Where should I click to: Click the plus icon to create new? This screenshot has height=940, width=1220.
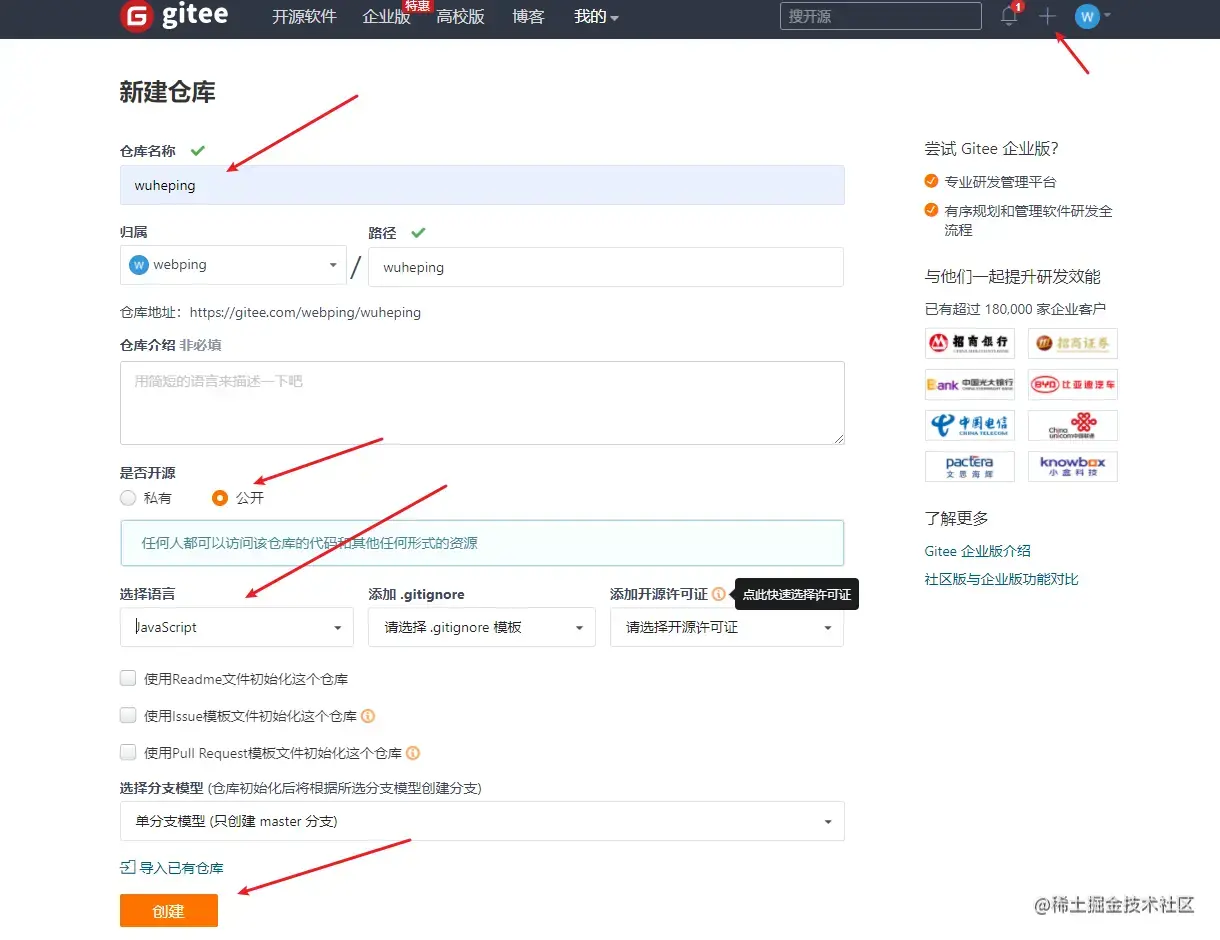(1047, 16)
